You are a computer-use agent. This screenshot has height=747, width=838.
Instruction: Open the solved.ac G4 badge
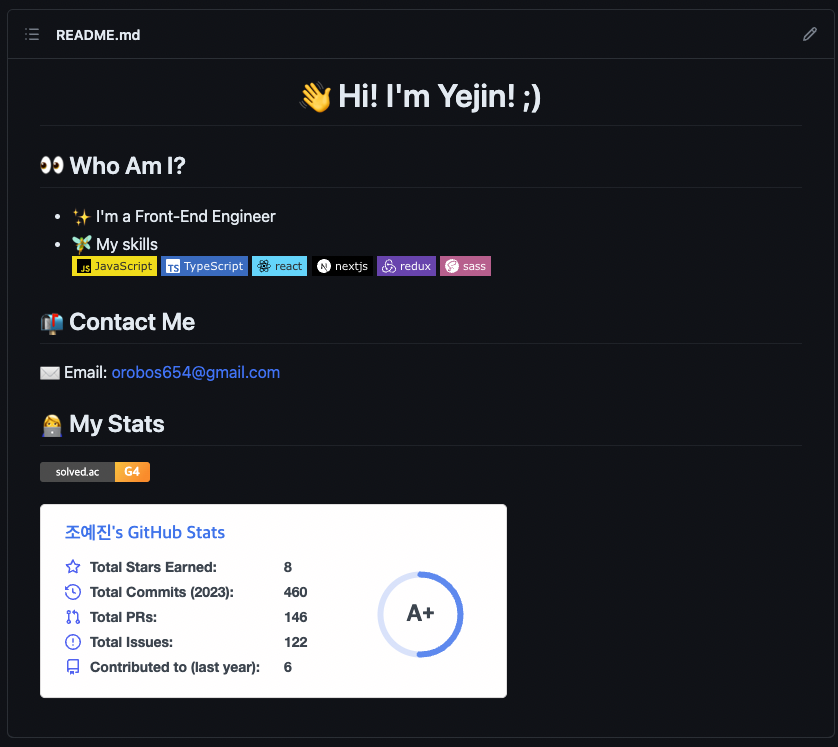click(x=95, y=472)
